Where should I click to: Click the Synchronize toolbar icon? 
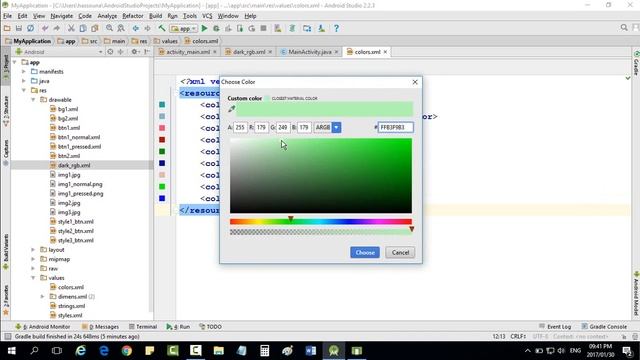pyautogui.click(x=31, y=28)
